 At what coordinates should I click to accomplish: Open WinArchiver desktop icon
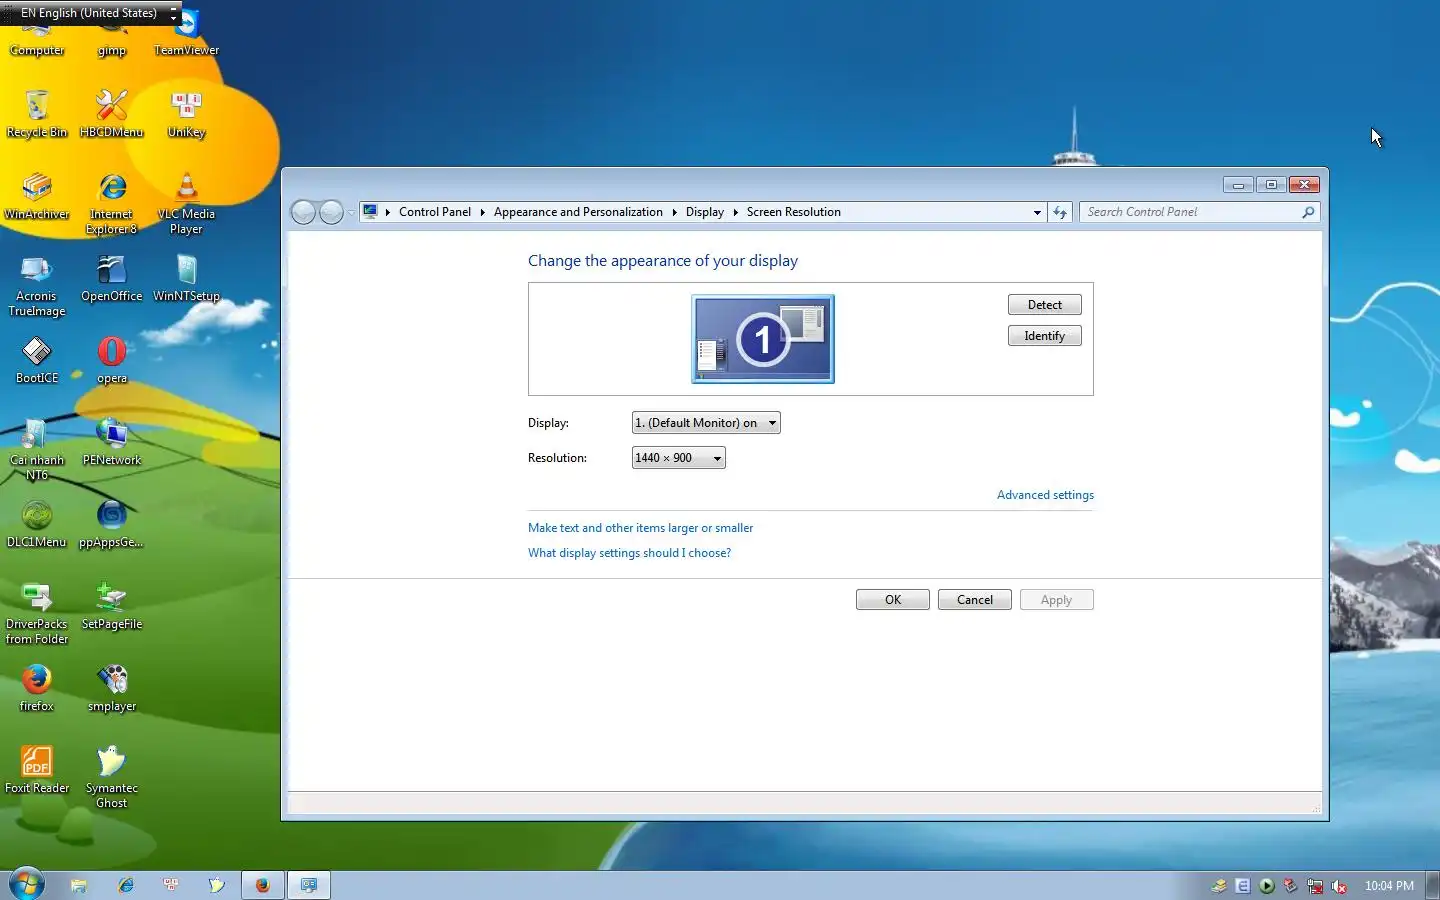point(37,195)
